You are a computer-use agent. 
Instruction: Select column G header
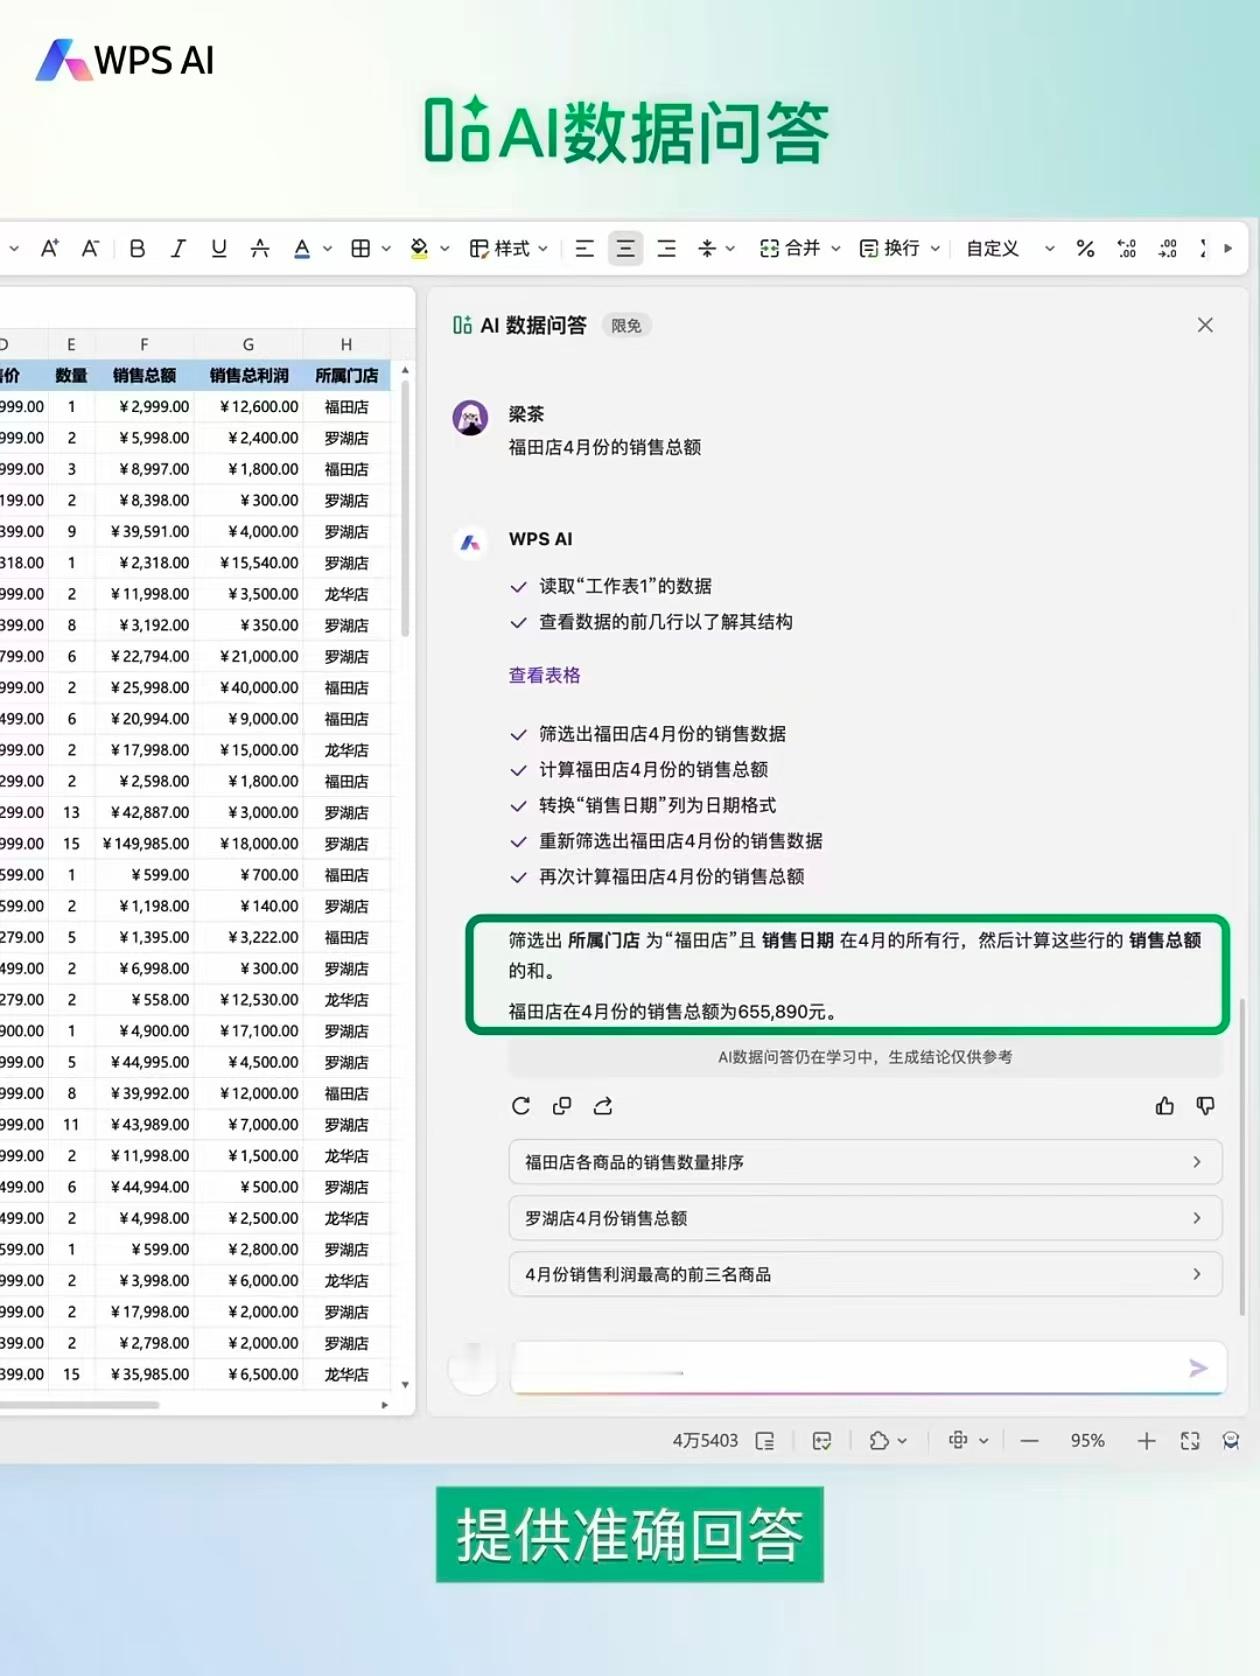248,344
